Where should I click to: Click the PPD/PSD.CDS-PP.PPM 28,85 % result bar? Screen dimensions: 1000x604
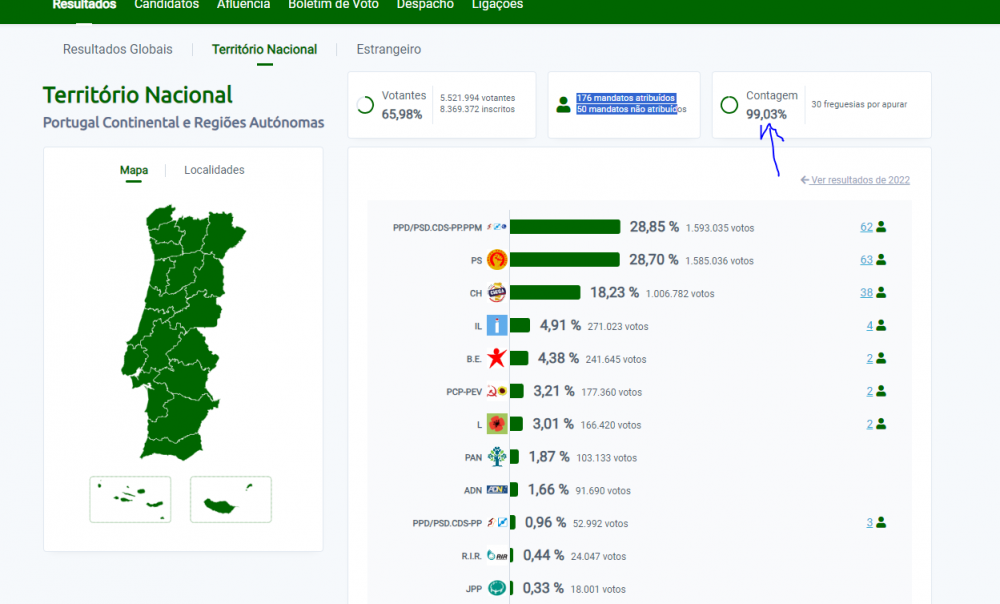(565, 226)
